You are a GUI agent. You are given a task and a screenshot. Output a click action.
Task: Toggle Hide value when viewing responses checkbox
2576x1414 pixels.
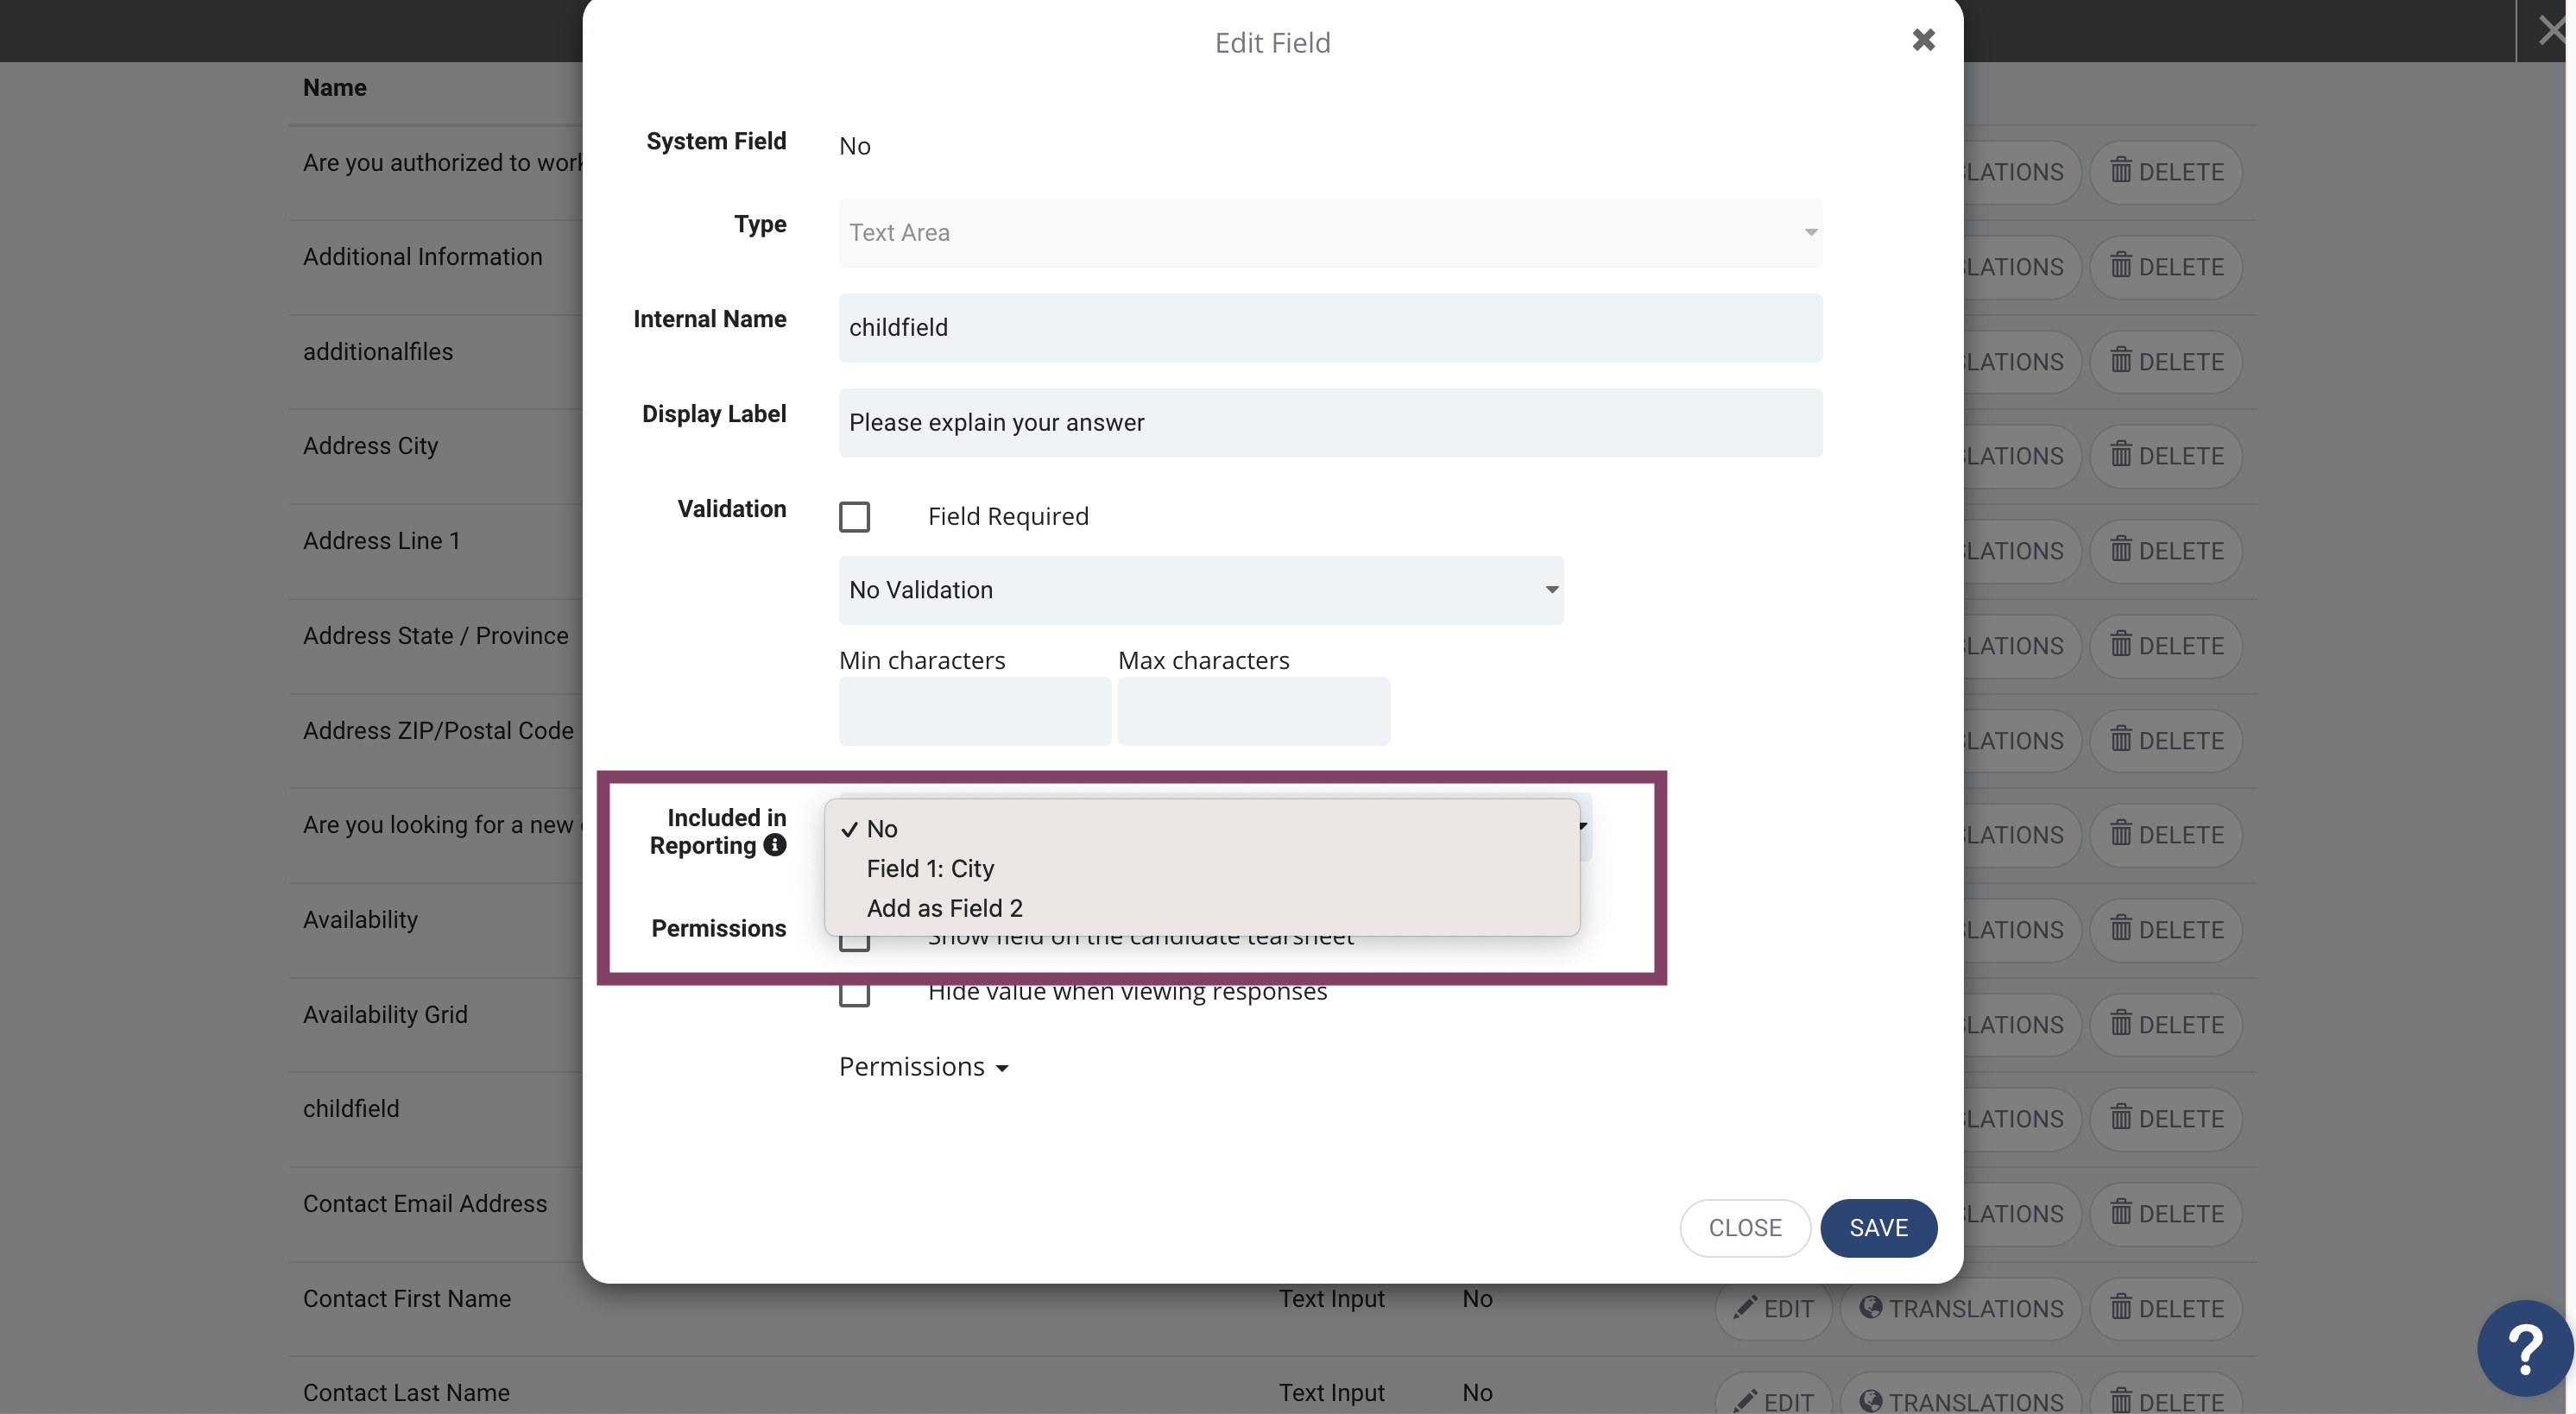(x=854, y=993)
